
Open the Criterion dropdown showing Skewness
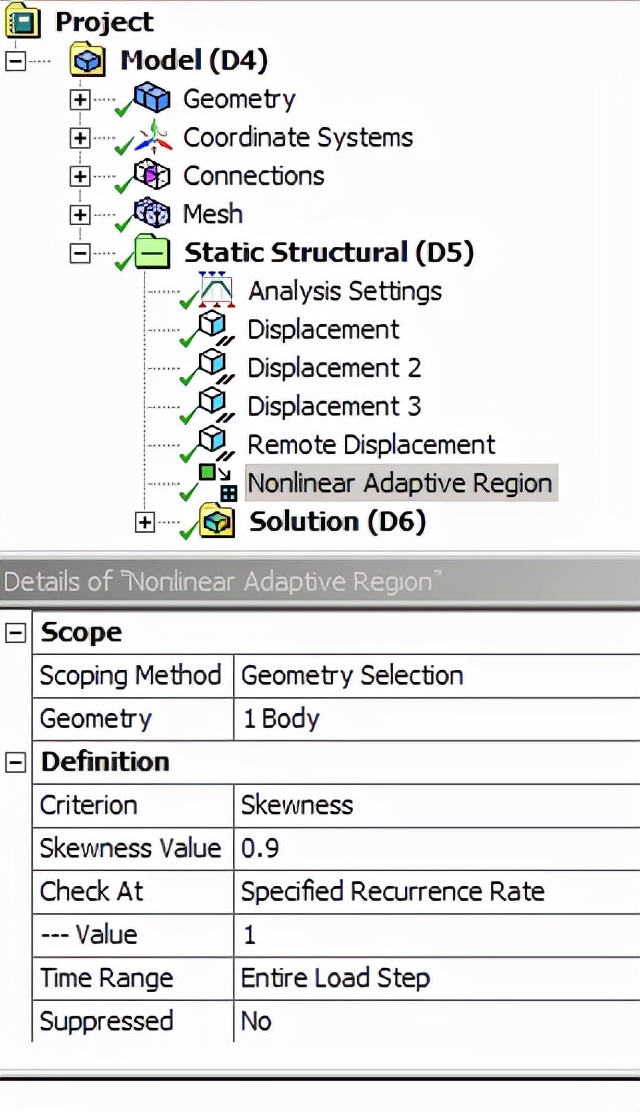point(436,805)
